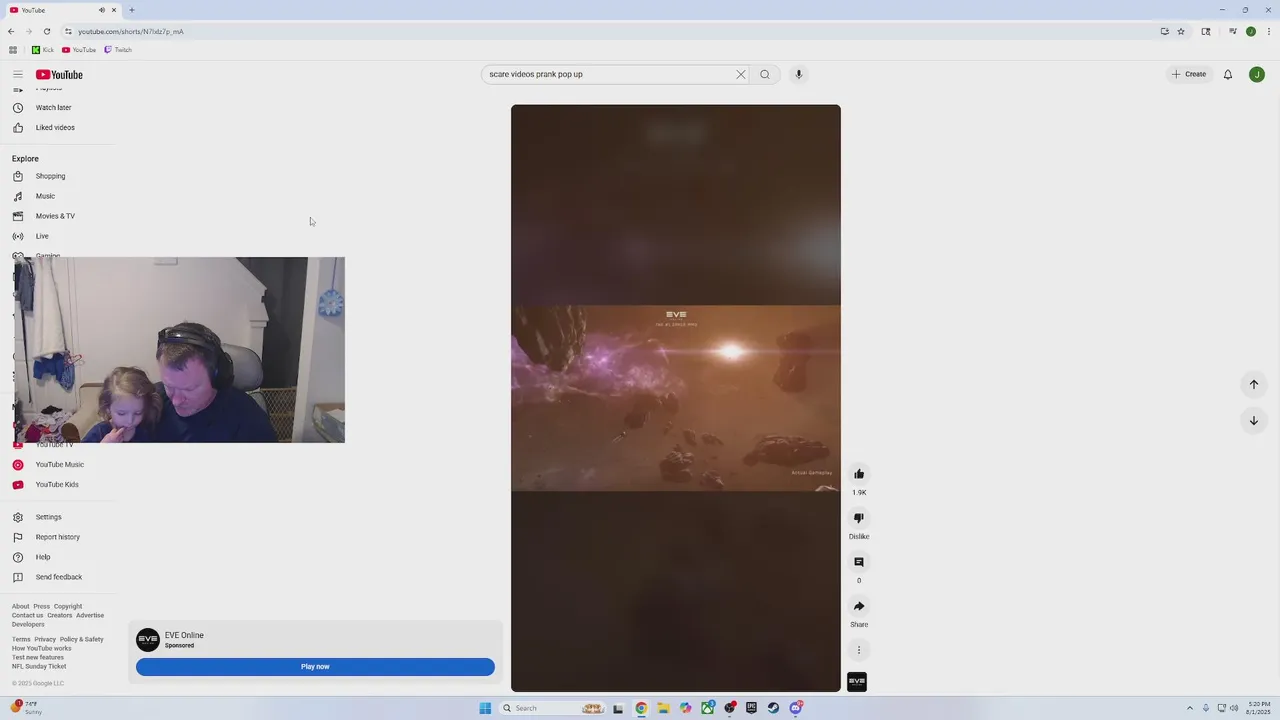This screenshot has width=1280, height=720.
Task: Follow the Press footer link
Action: [x=41, y=607]
